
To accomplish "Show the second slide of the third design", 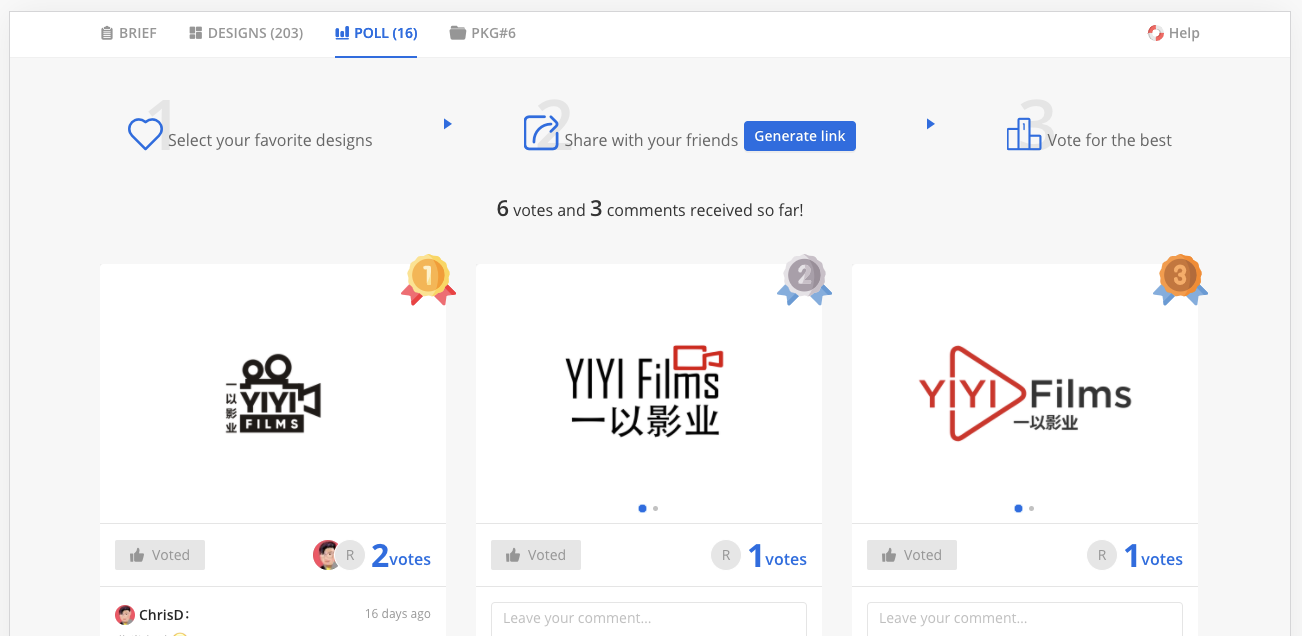I will pyautogui.click(x=1031, y=508).
